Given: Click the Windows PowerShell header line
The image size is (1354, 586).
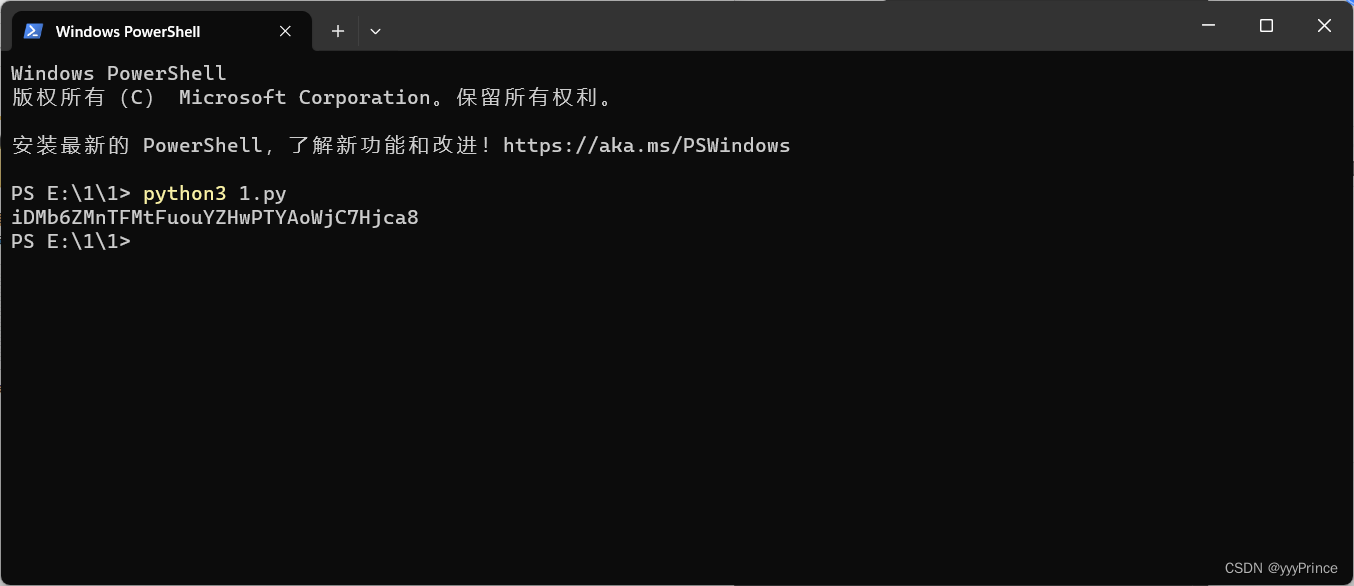Looking at the screenshot, I should tap(117, 73).
